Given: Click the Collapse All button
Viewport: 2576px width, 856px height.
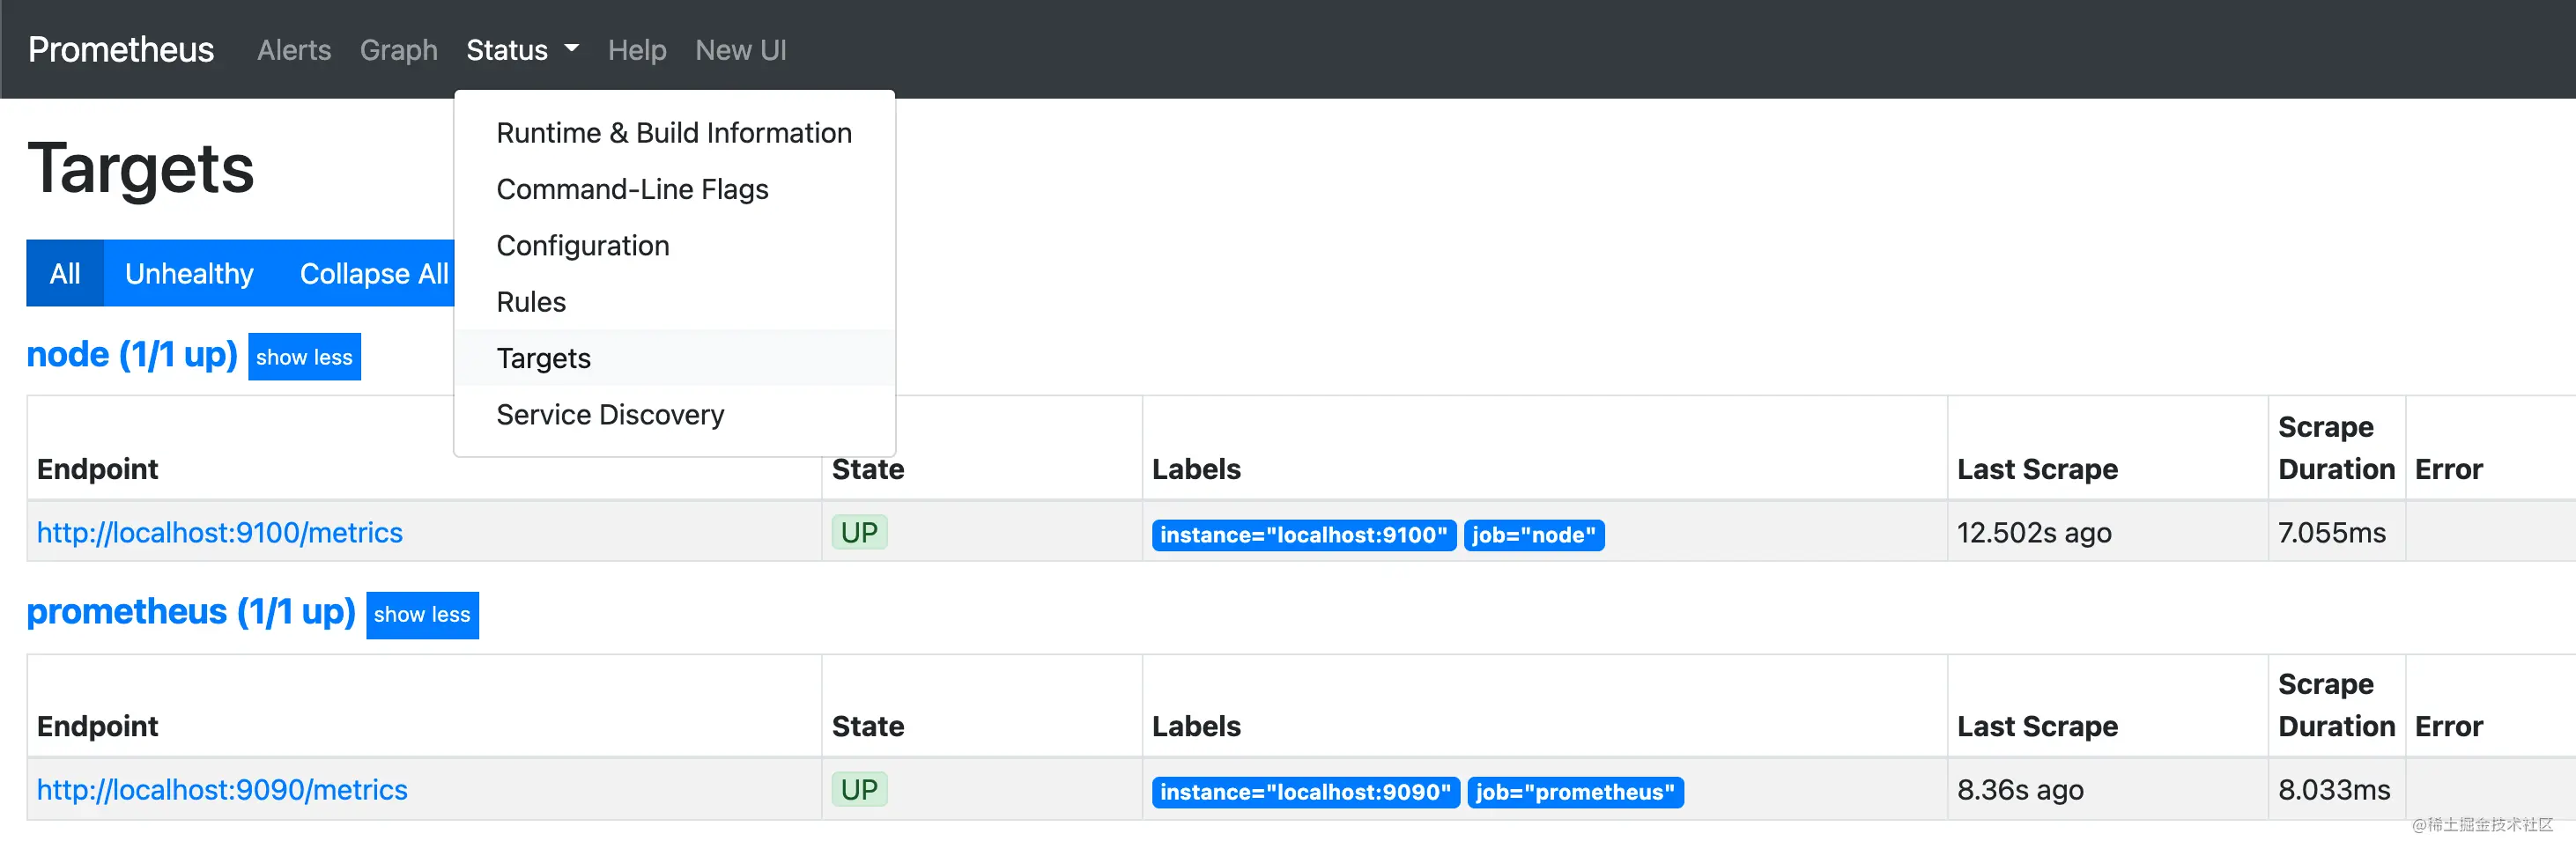Looking at the screenshot, I should pyautogui.click(x=374, y=273).
